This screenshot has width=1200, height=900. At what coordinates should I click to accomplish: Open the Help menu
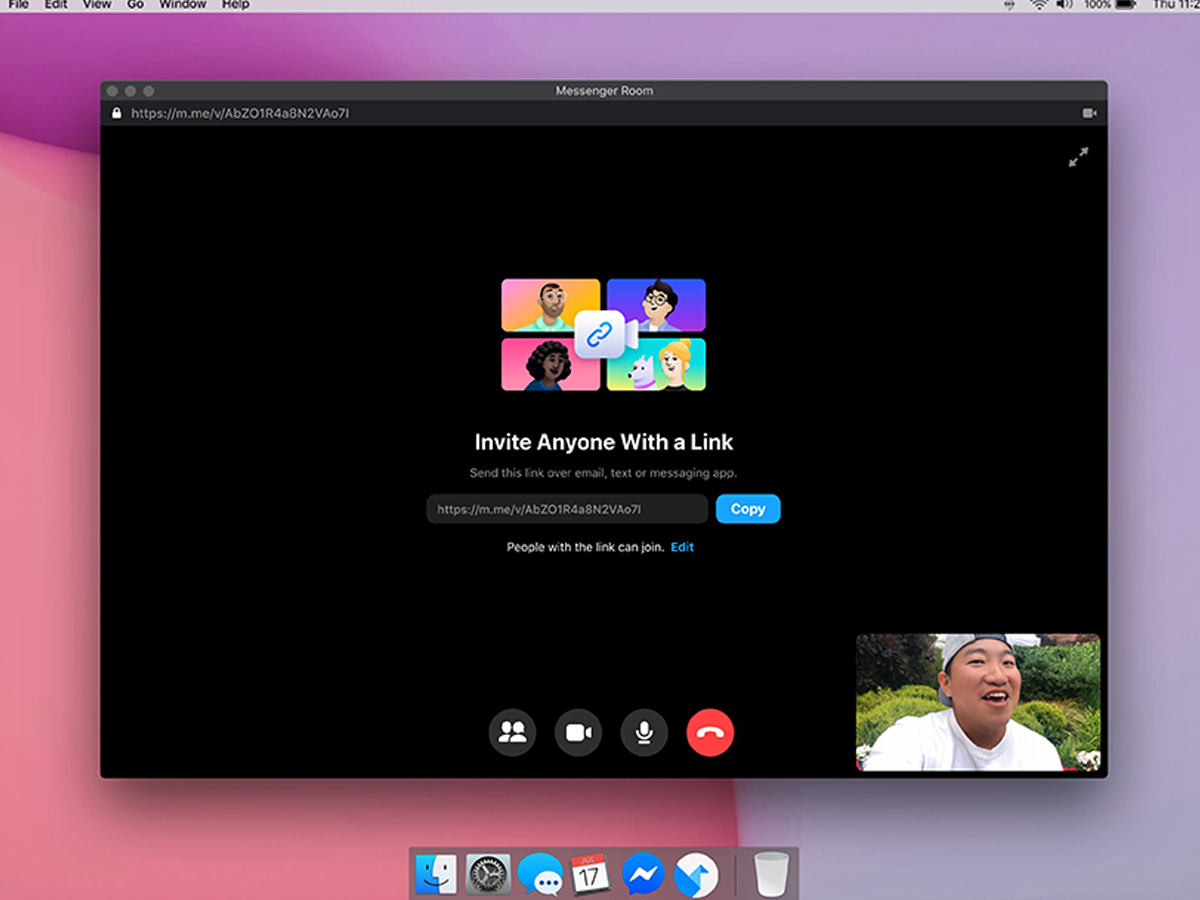click(236, 5)
